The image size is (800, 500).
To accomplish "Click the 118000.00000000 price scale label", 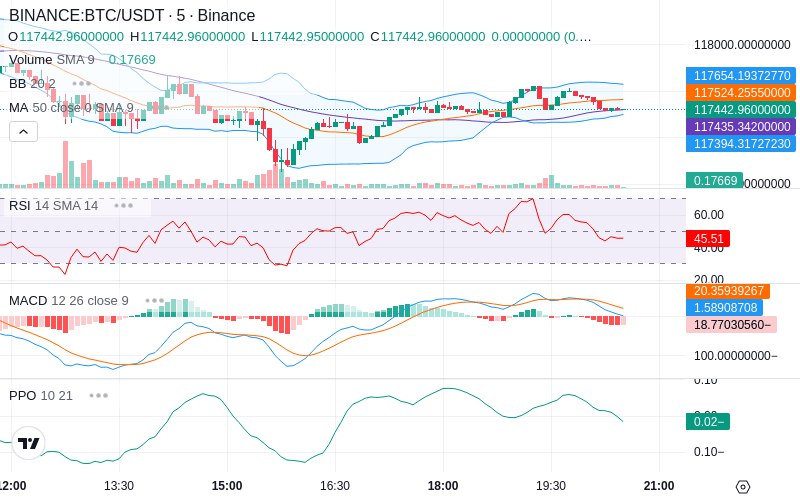I will point(742,45).
